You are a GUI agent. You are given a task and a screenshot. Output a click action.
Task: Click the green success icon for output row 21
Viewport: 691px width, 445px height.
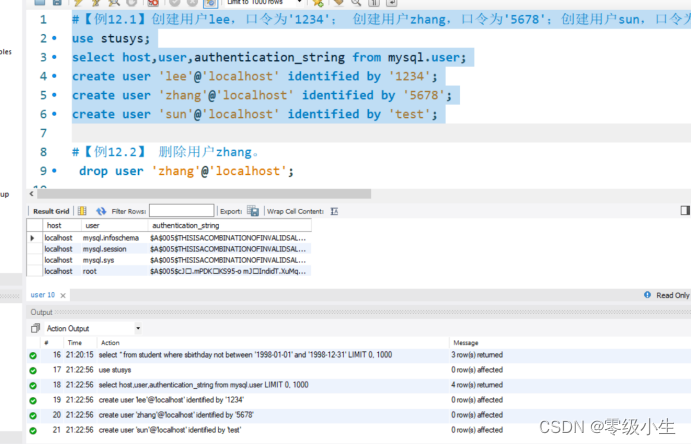coord(33,430)
